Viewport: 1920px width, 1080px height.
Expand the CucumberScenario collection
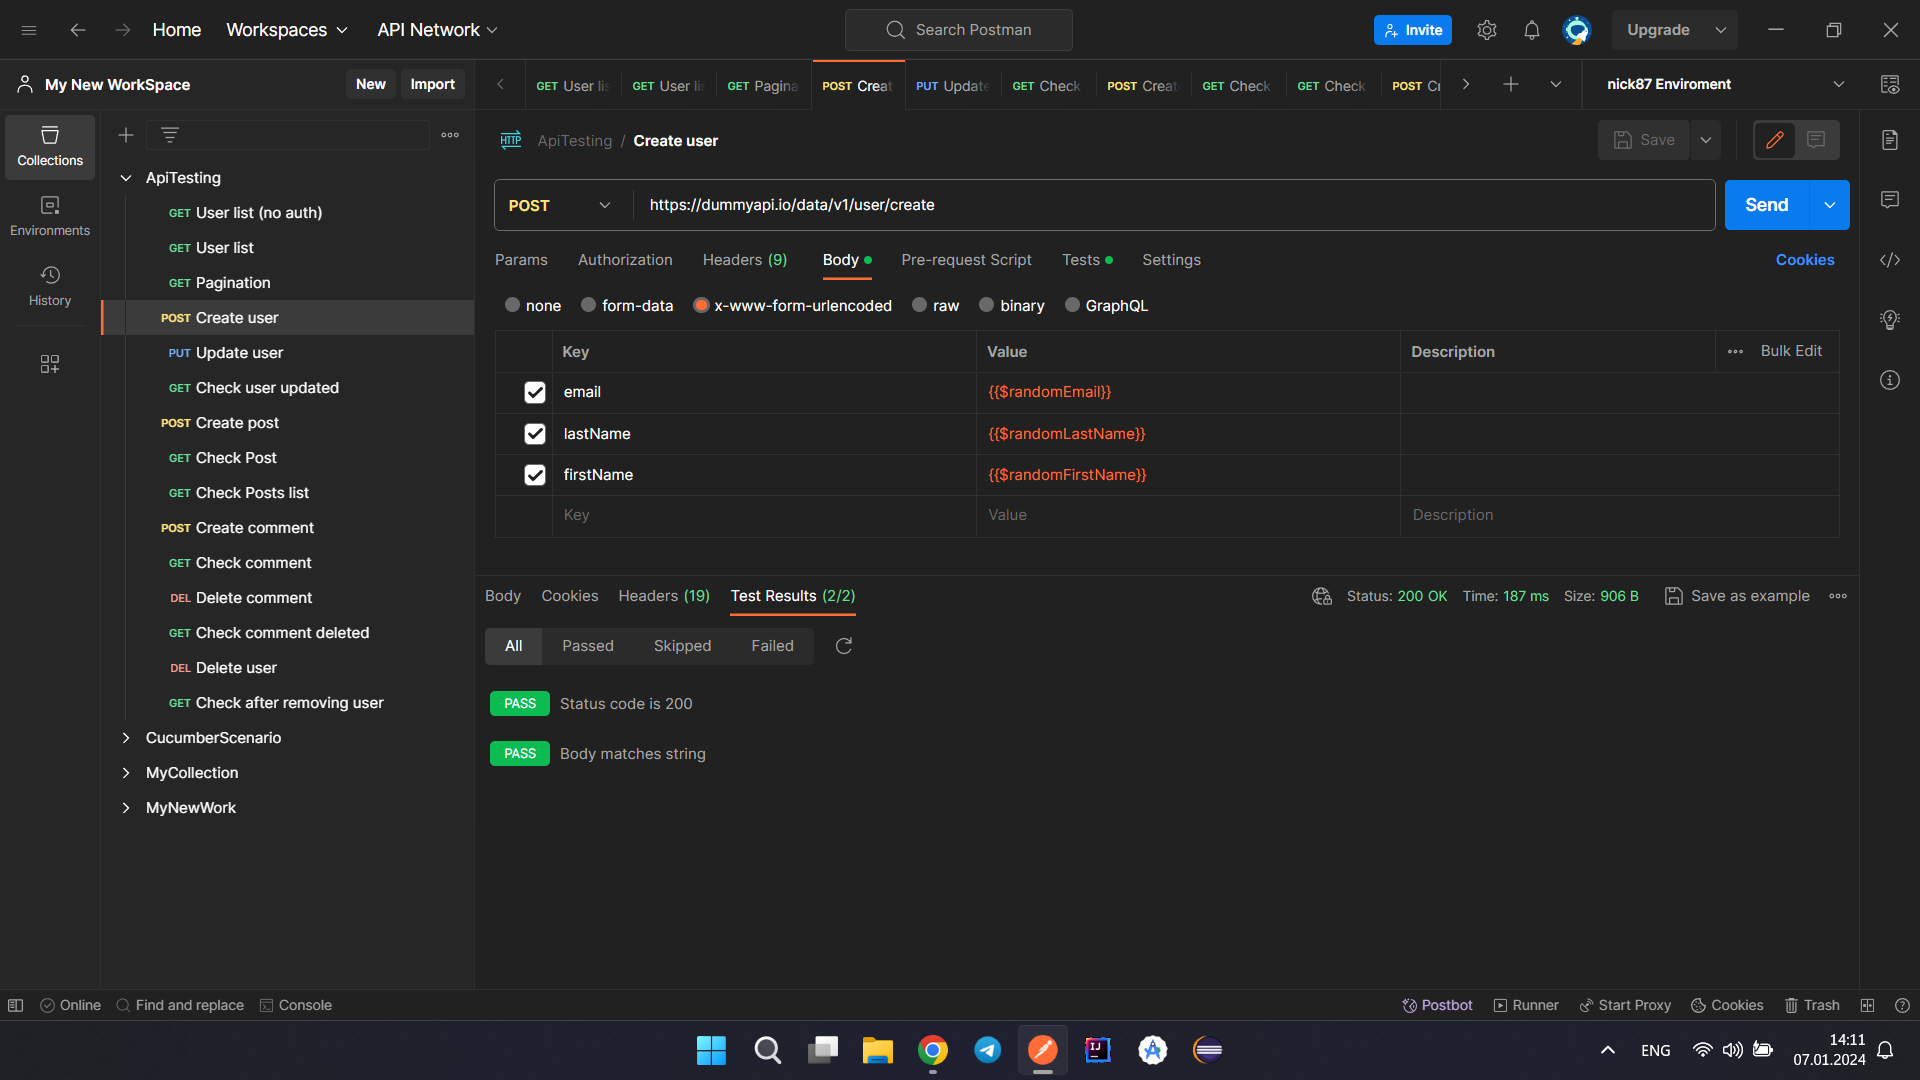(x=126, y=738)
